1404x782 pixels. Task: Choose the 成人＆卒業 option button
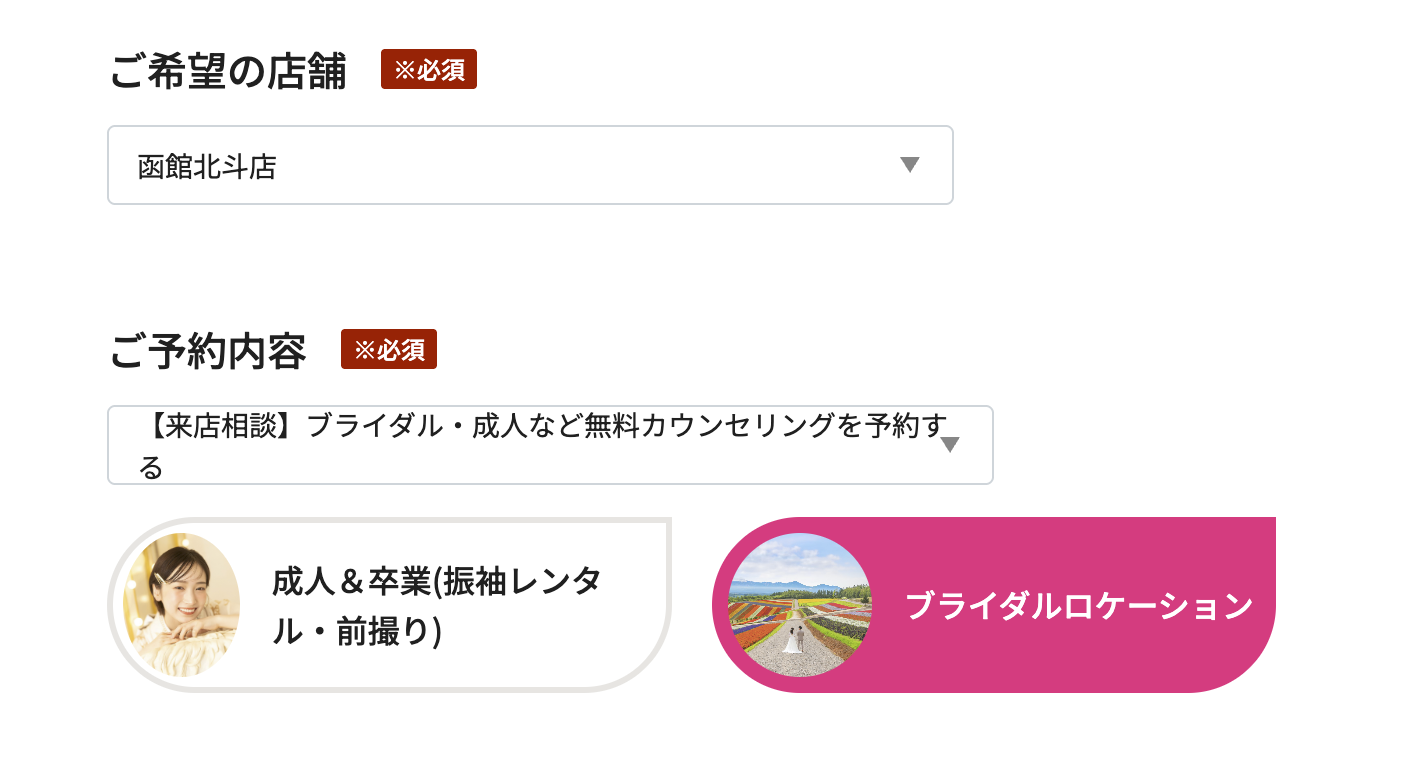click(x=389, y=605)
